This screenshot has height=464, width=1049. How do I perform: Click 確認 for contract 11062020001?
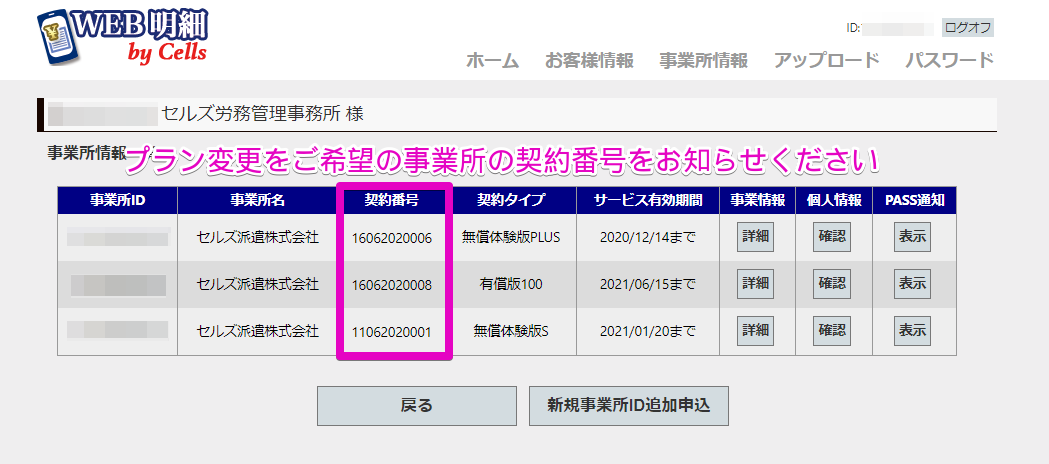click(832, 330)
